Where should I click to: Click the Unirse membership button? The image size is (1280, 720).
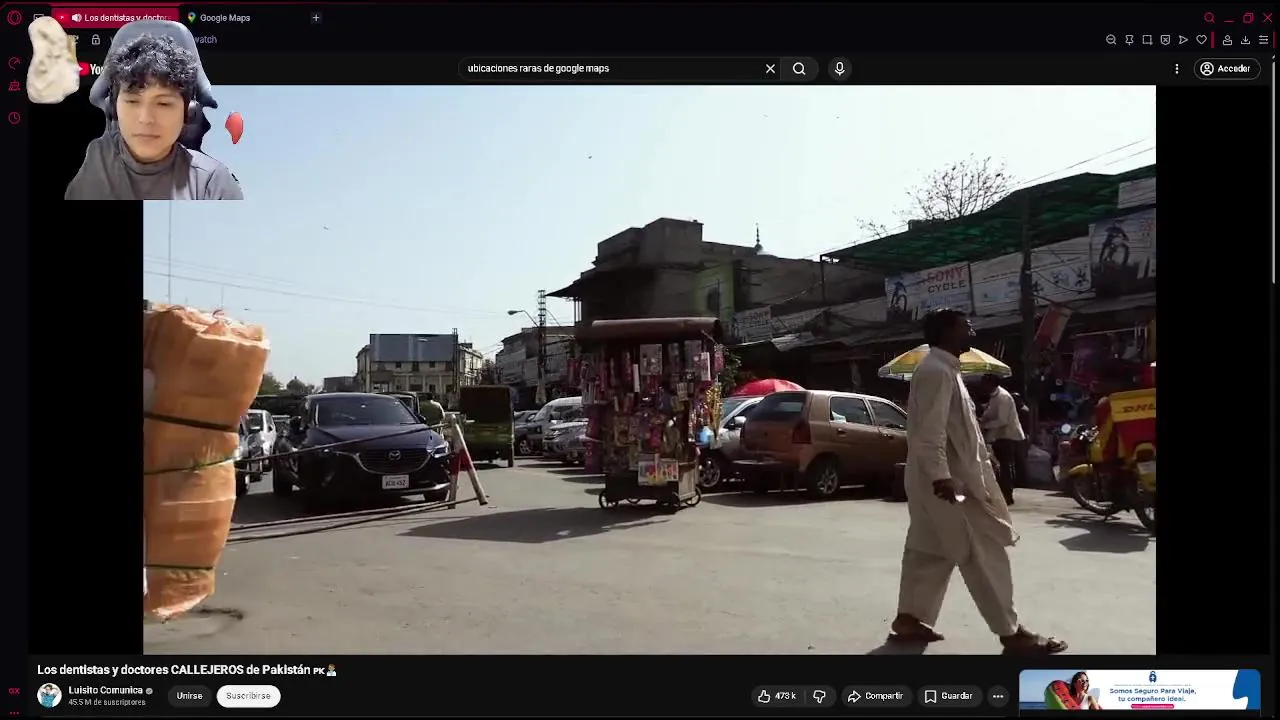(x=189, y=696)
